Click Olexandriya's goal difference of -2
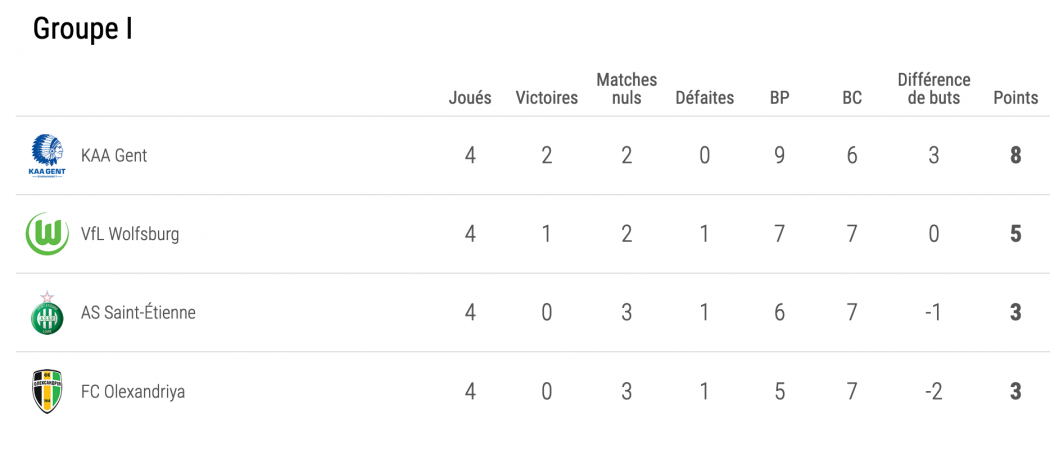 [x=933, y=392]
